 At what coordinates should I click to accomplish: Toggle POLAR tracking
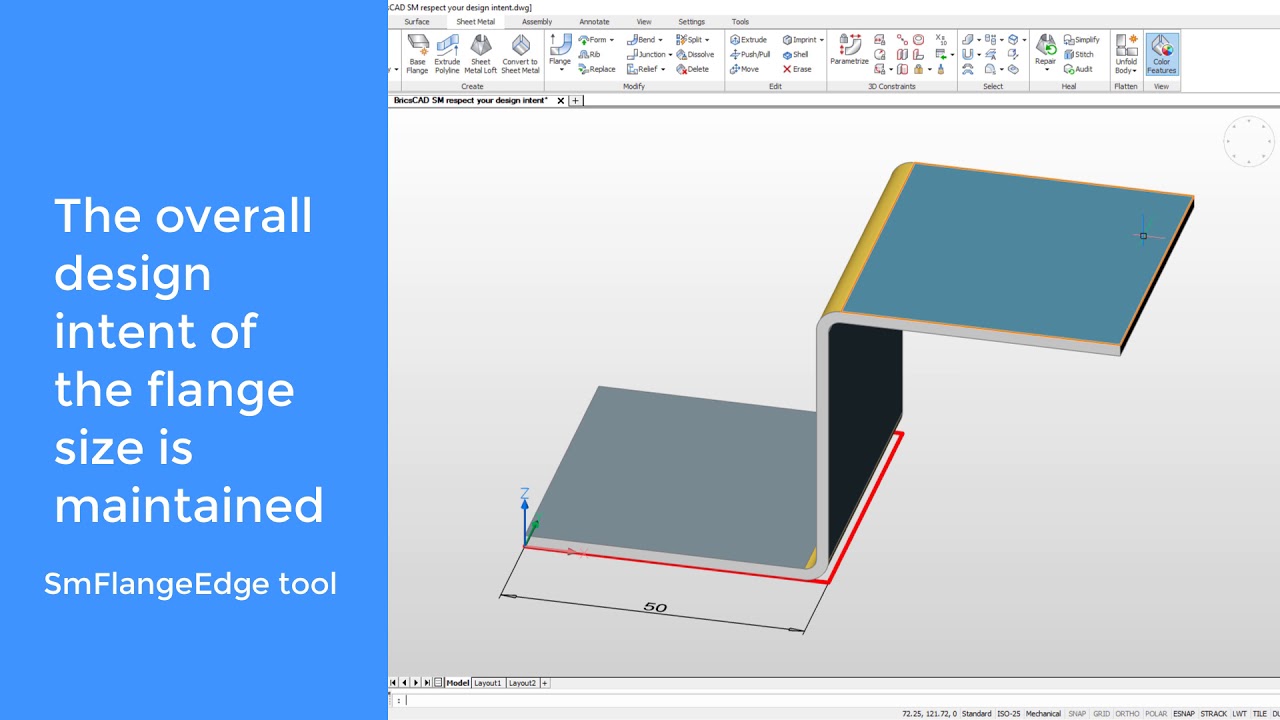coord(1156,714)
